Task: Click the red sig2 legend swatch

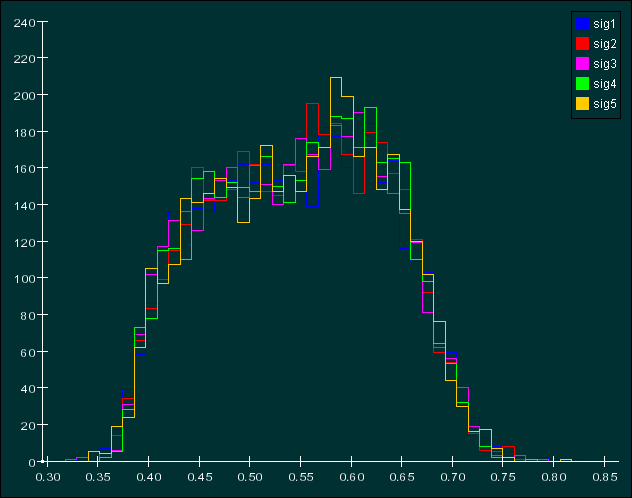Action: coord(582,44)
